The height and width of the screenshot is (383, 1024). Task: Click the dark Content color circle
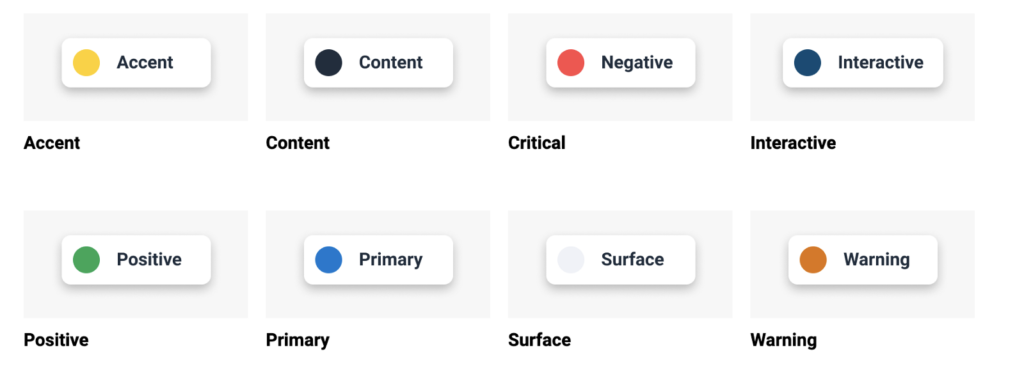[x=328, y=63]
